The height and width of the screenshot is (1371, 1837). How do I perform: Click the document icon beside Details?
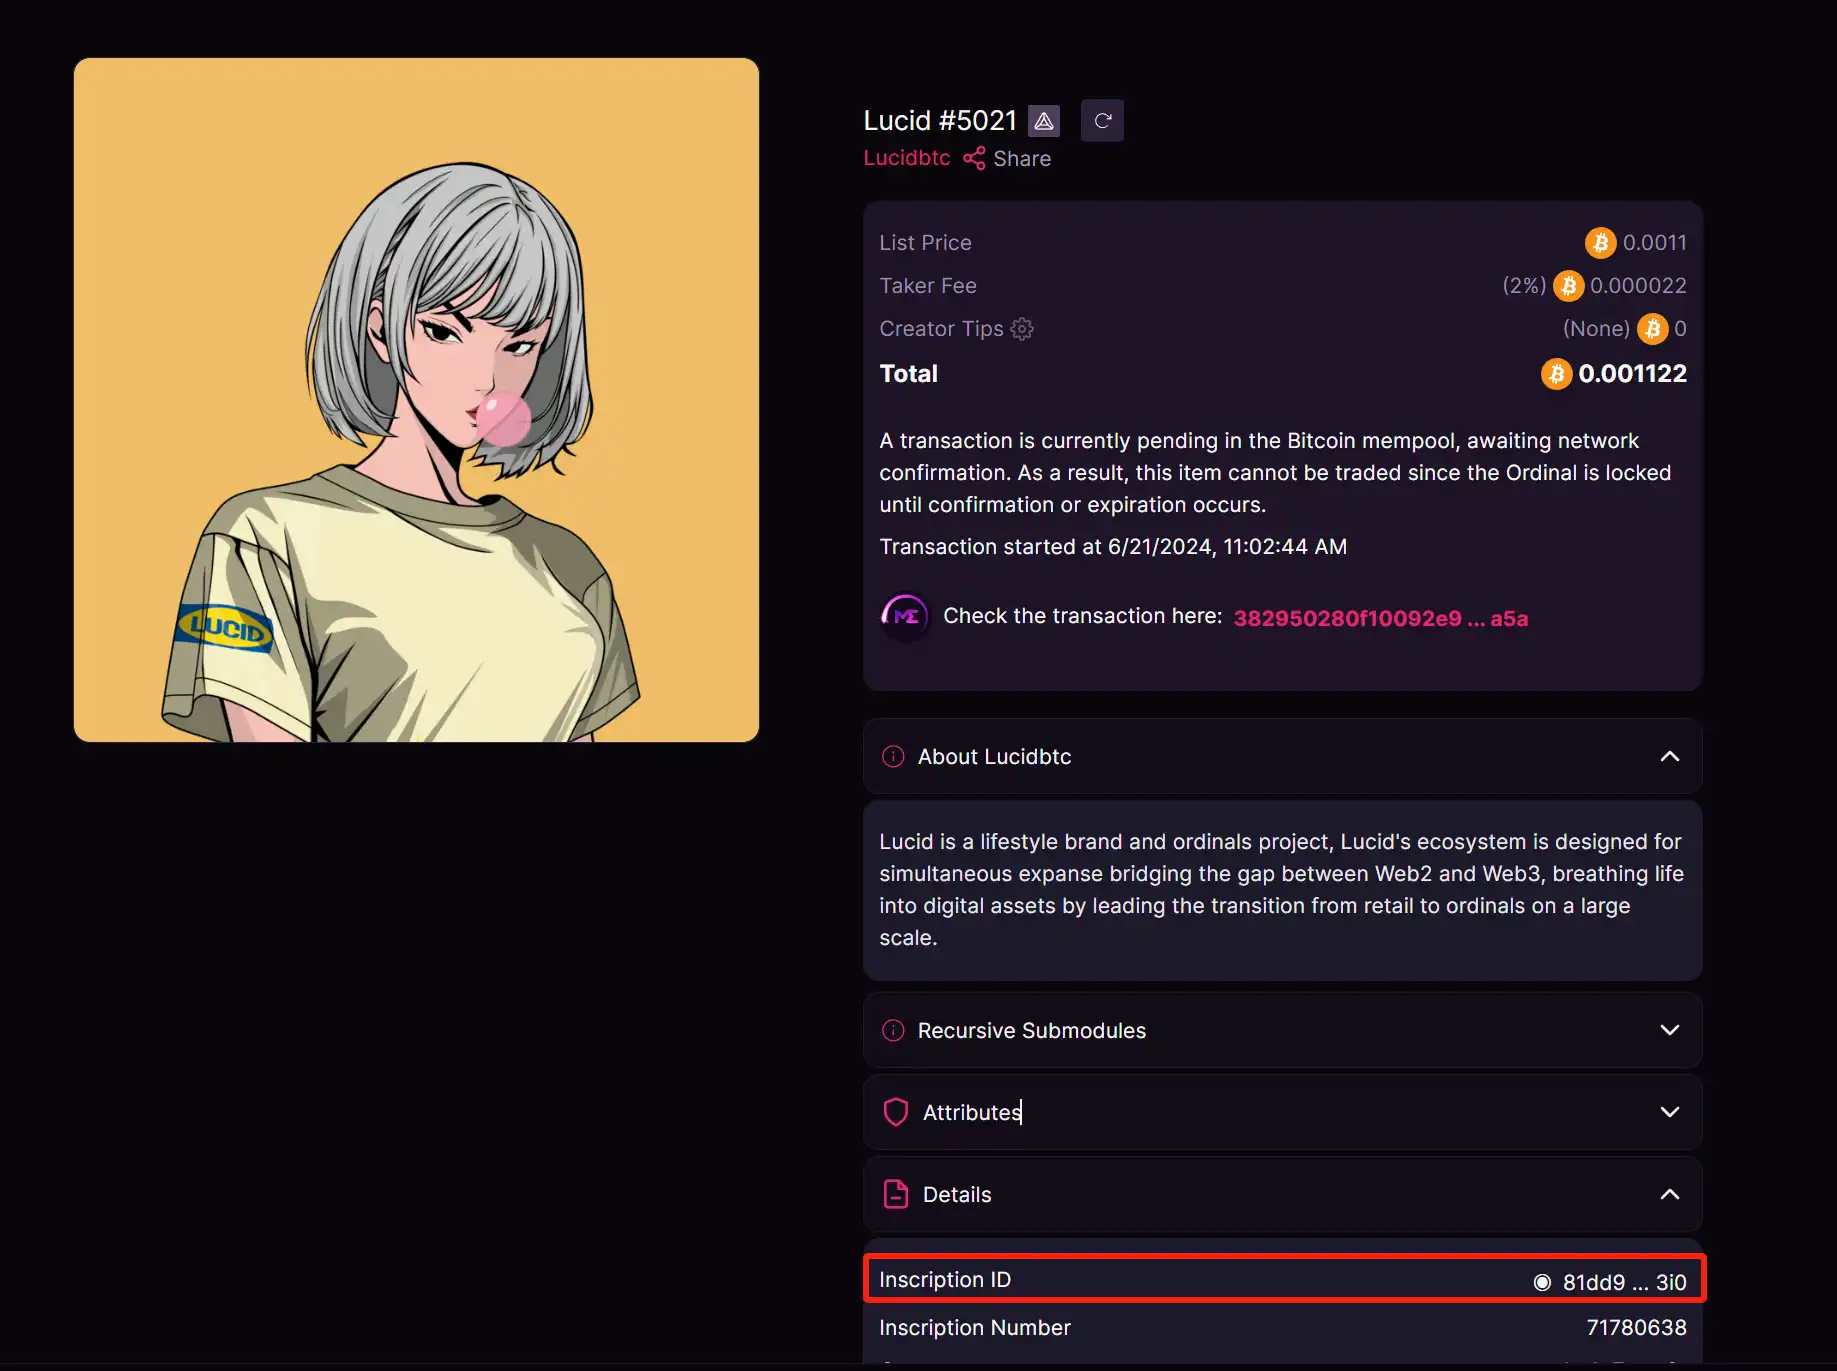pos(896,1194)
